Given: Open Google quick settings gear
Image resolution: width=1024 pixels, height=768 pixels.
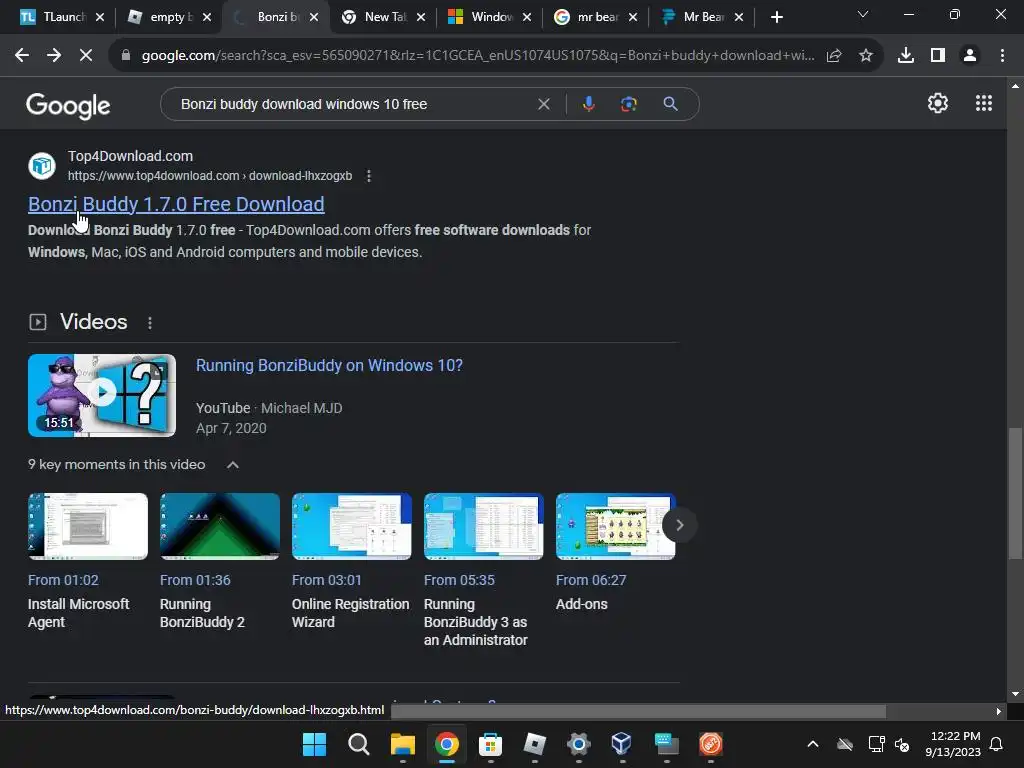Looking at the screenshot, I should [x=938, y=103].
